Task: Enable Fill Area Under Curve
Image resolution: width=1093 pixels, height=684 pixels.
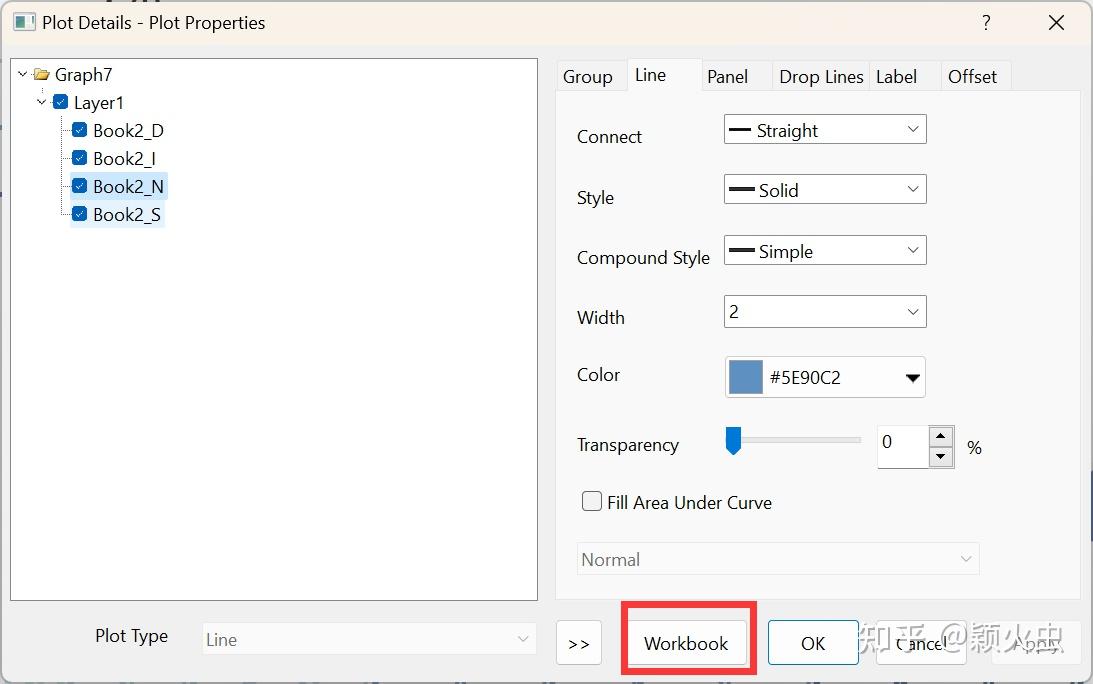Action: [592, 502]
